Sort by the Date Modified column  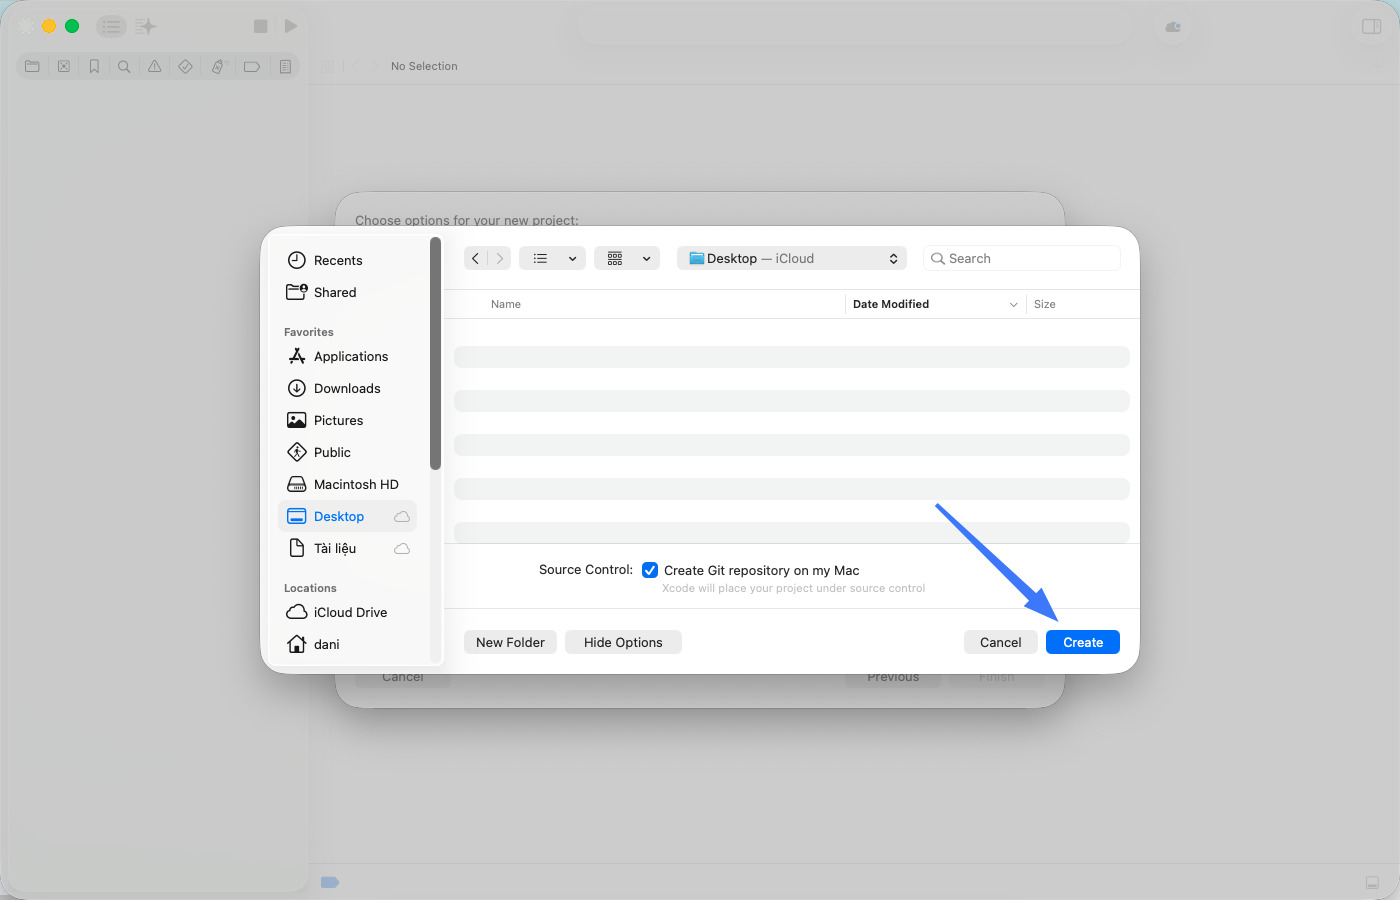point(891,304)
